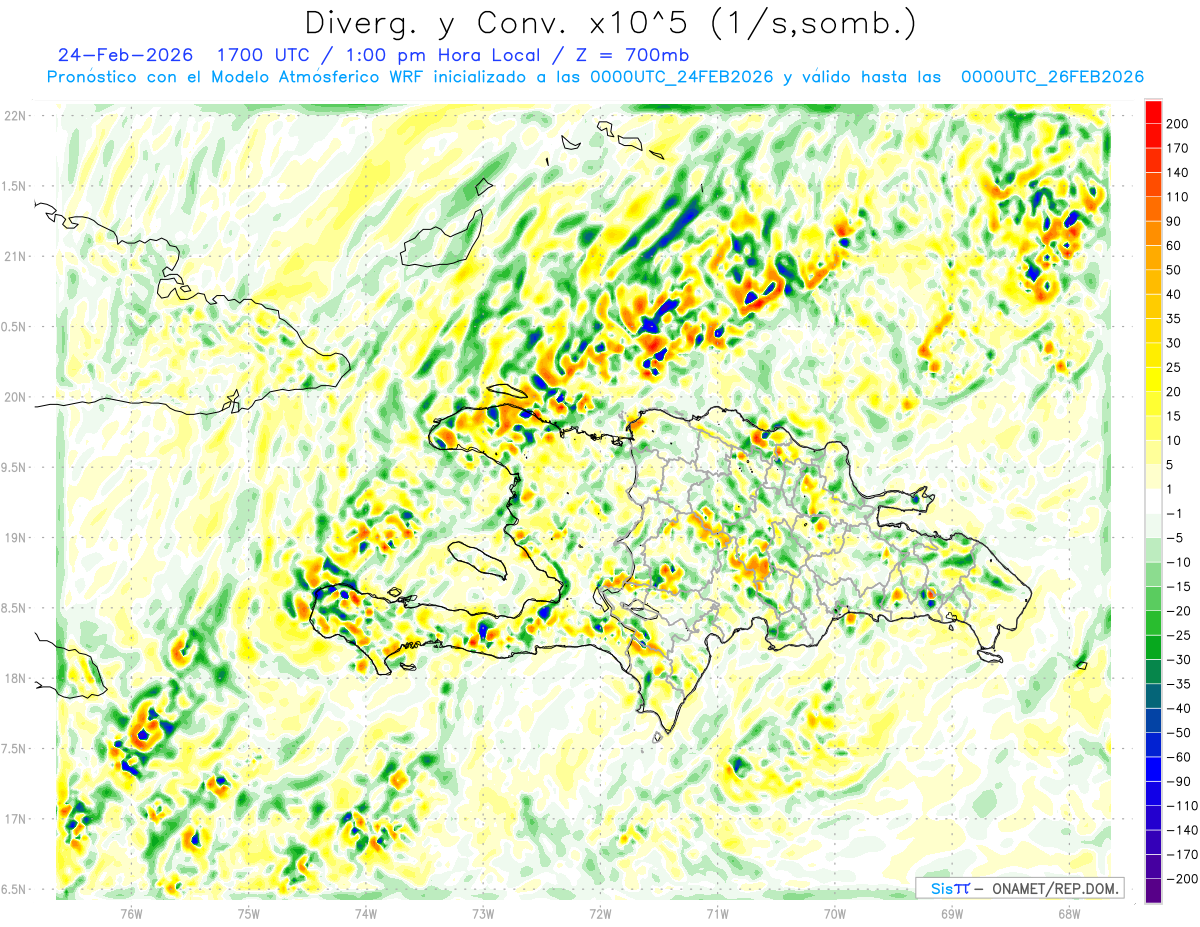Click the '17N' latitude label

pos(17,819)
